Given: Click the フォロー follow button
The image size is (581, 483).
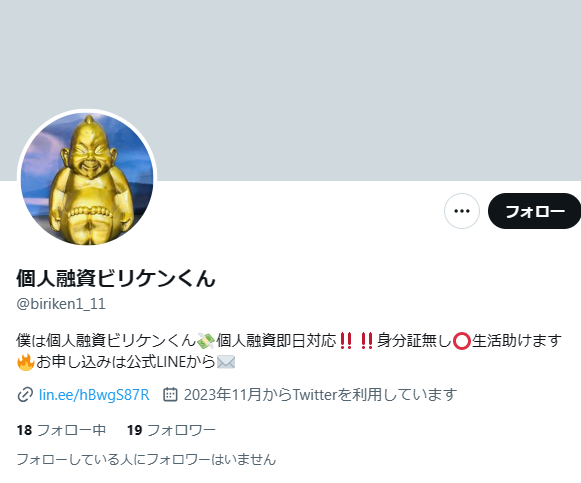Looking at the screenshot, I should (534, 211).
